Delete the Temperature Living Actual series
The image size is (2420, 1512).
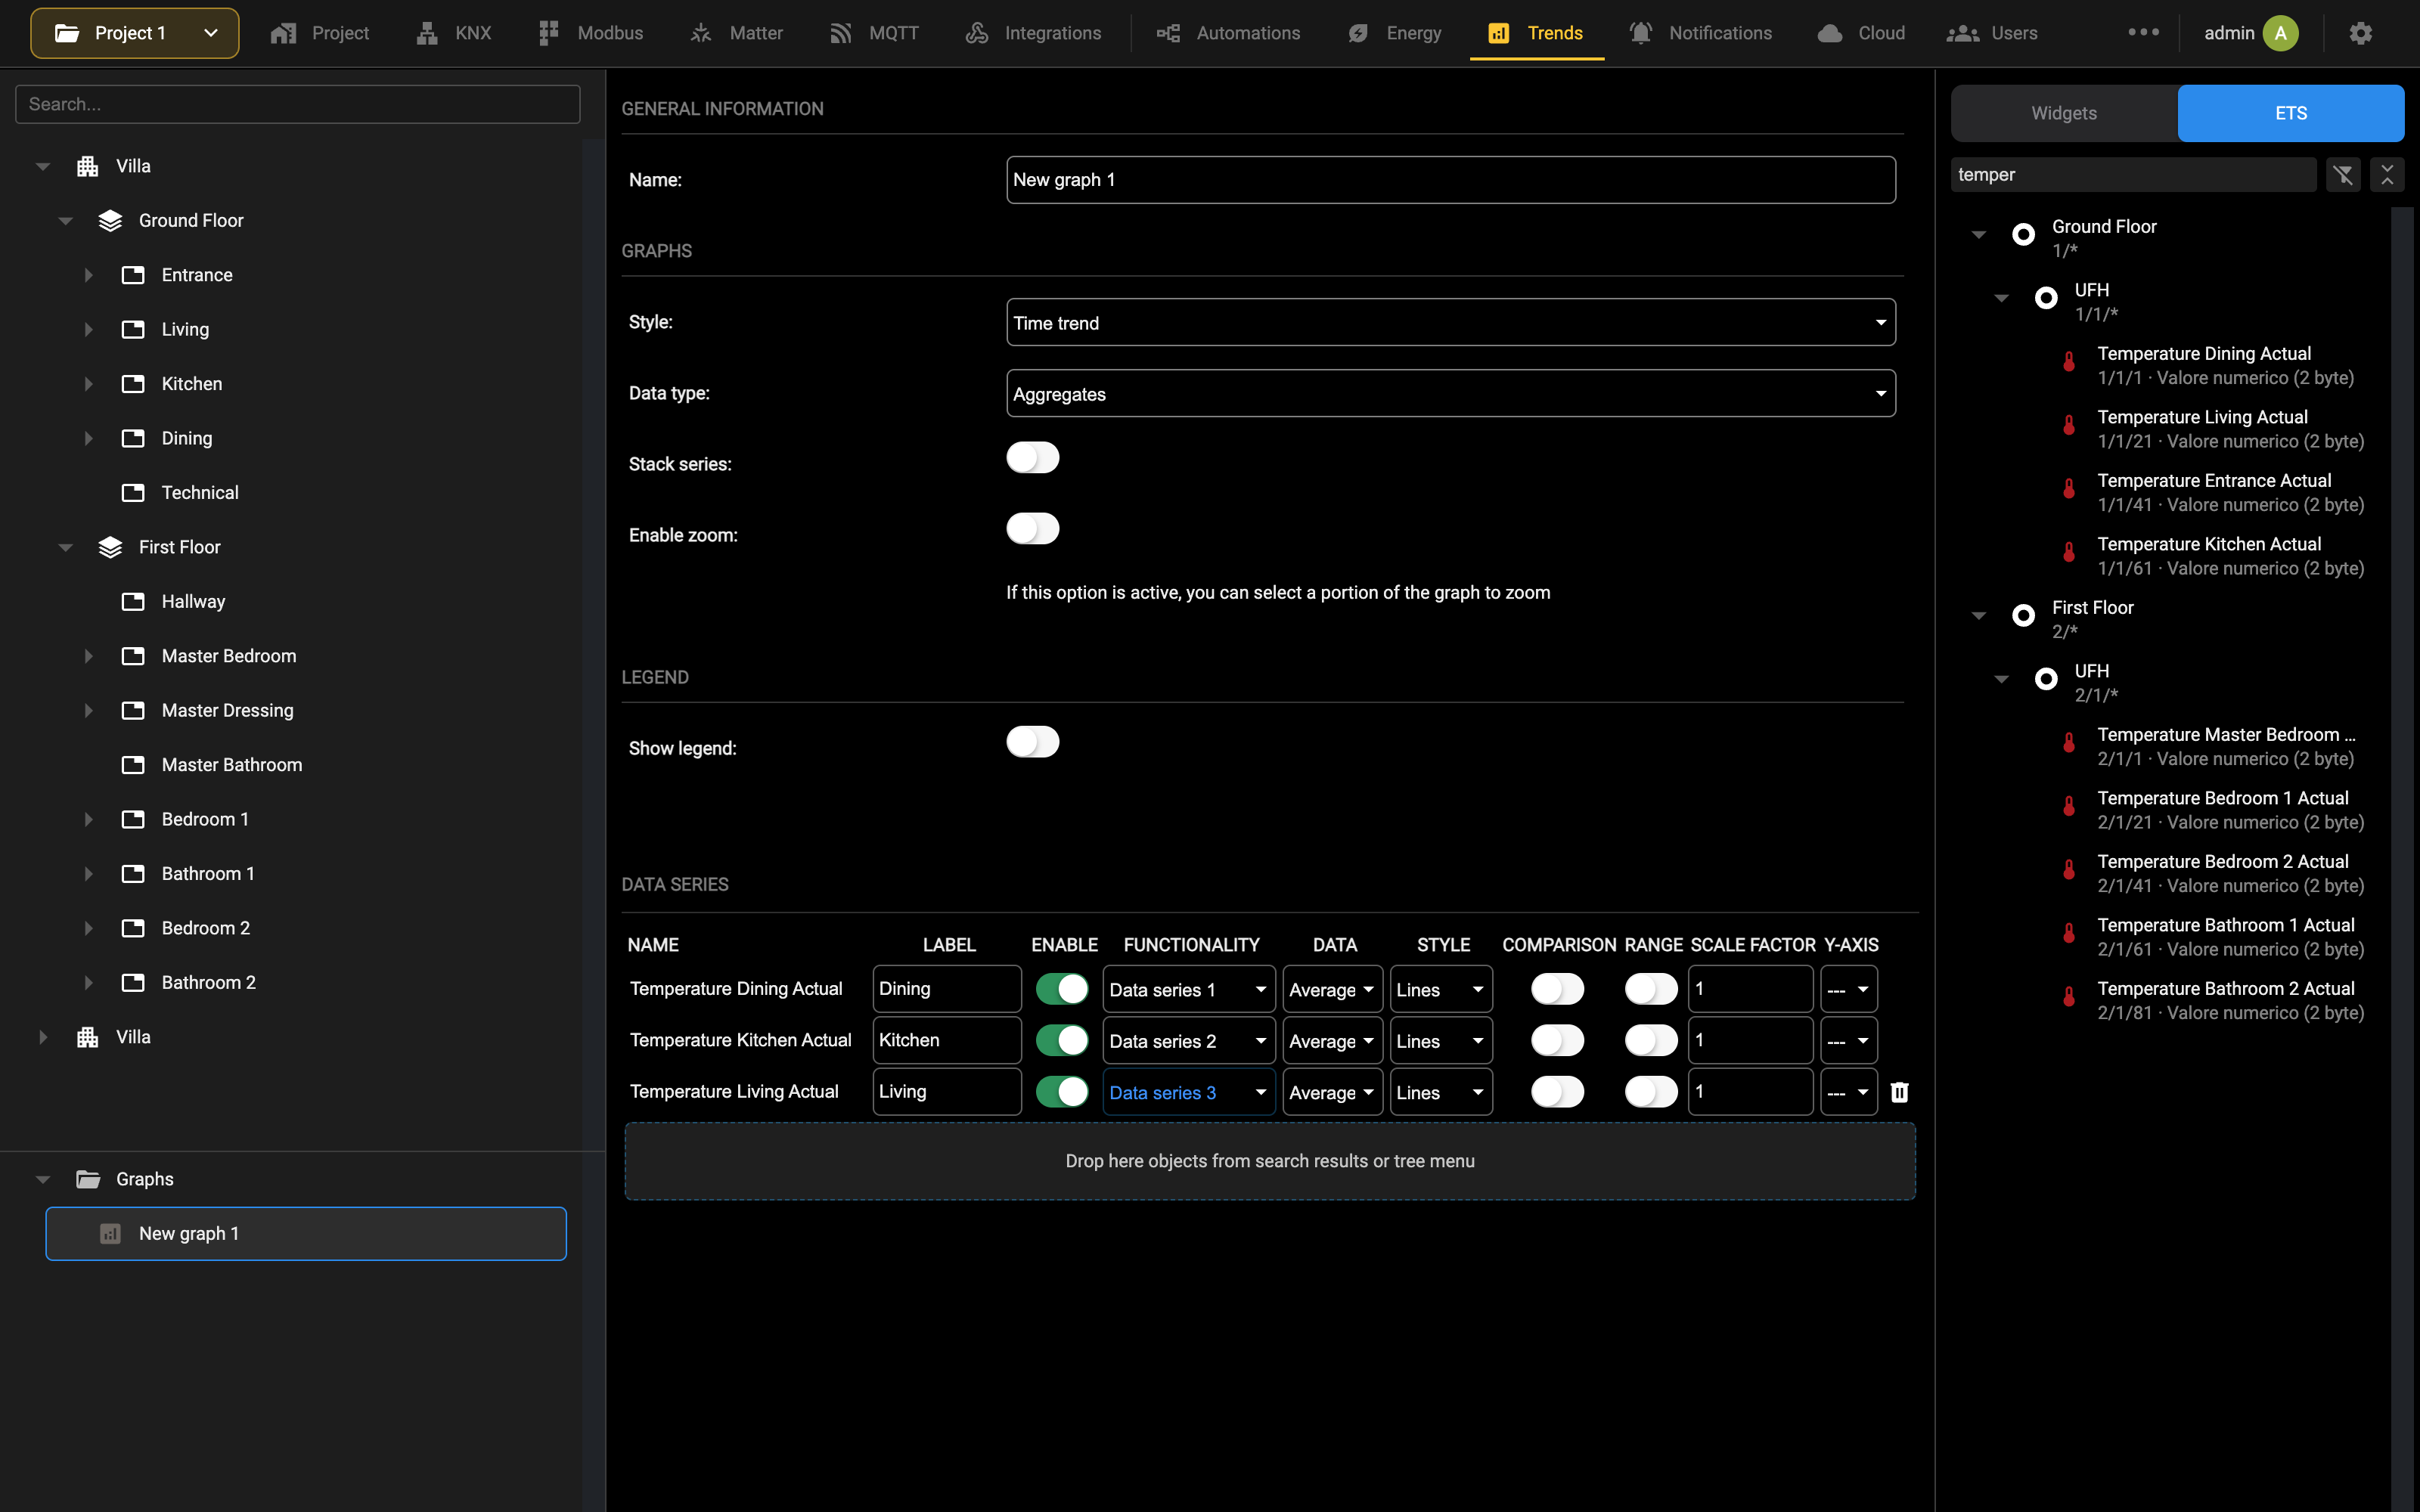tap(1899, 1092)
